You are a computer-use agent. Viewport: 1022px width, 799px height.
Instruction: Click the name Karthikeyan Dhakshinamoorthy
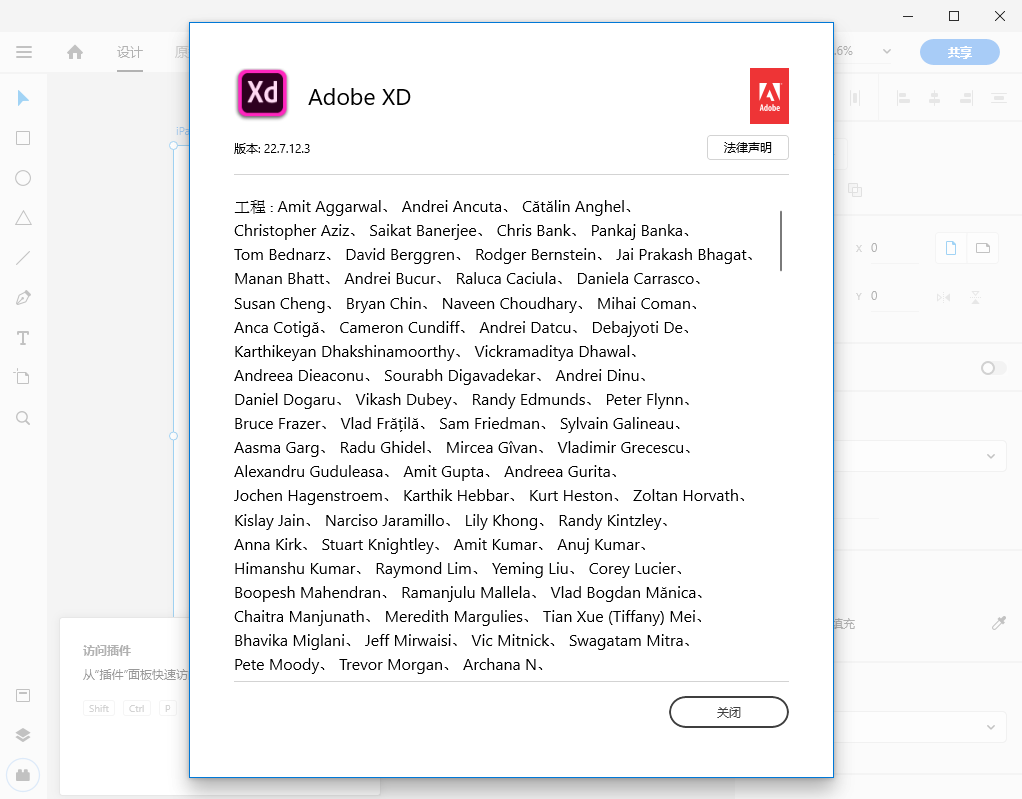click(x=345, y=352)
